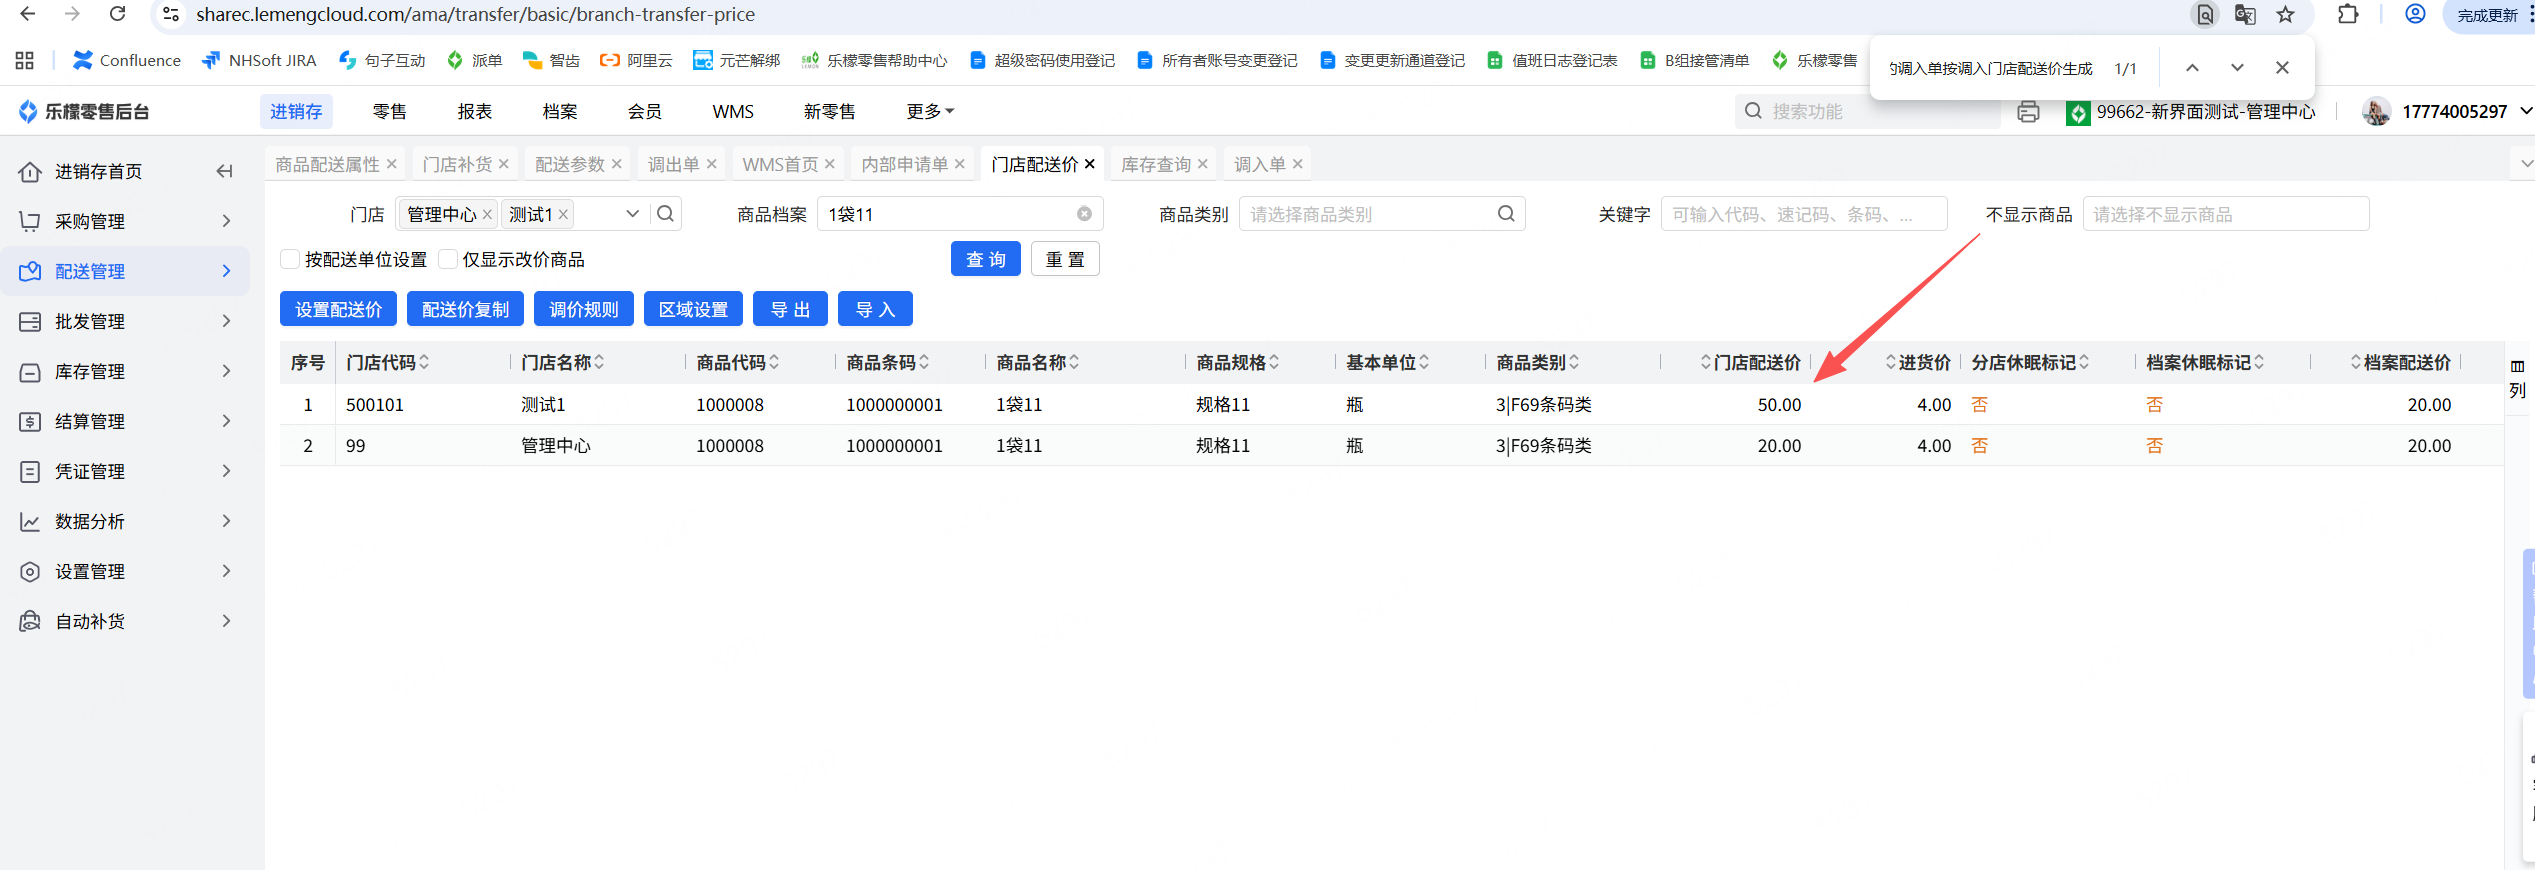Sort by 商品名称 column sort icon
This screenshot has height=870, width=2535.
(x=1074, y=362)
